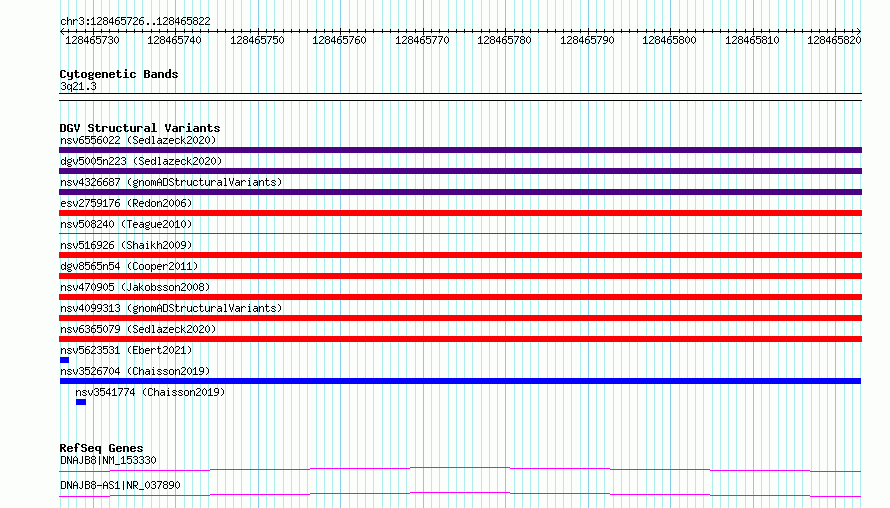
Task: Select ruler position 128465820
Action: click(834, 40)
